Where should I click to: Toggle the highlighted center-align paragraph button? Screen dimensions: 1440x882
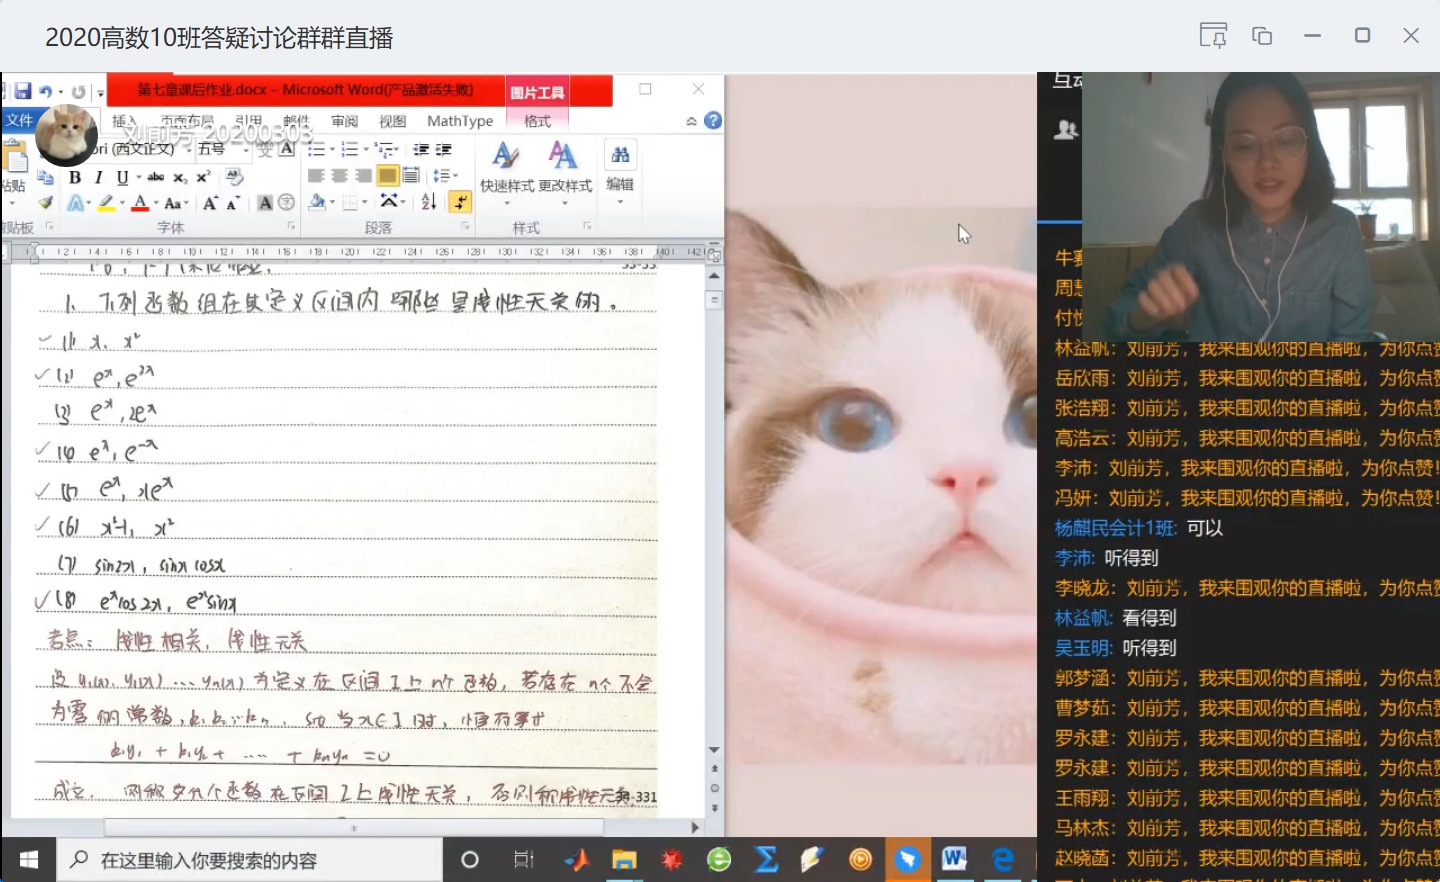point(387,176)
